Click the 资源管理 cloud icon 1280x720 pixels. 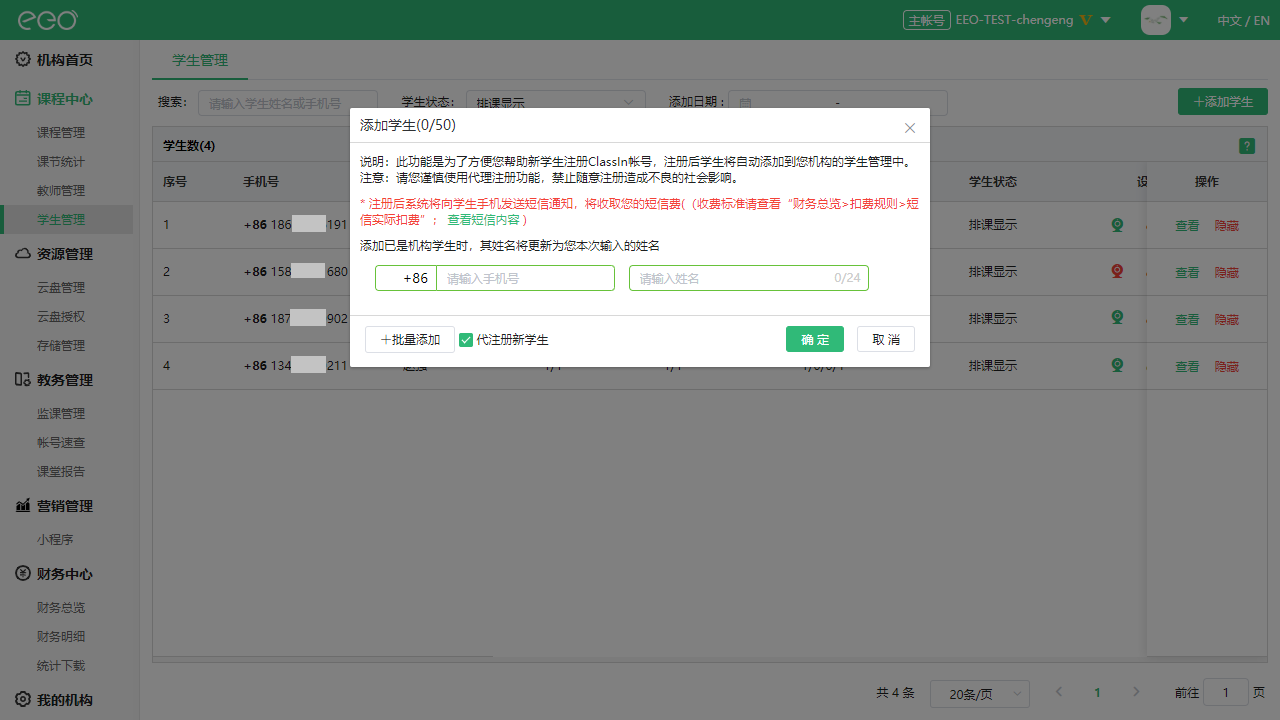[x=23, y=253]
